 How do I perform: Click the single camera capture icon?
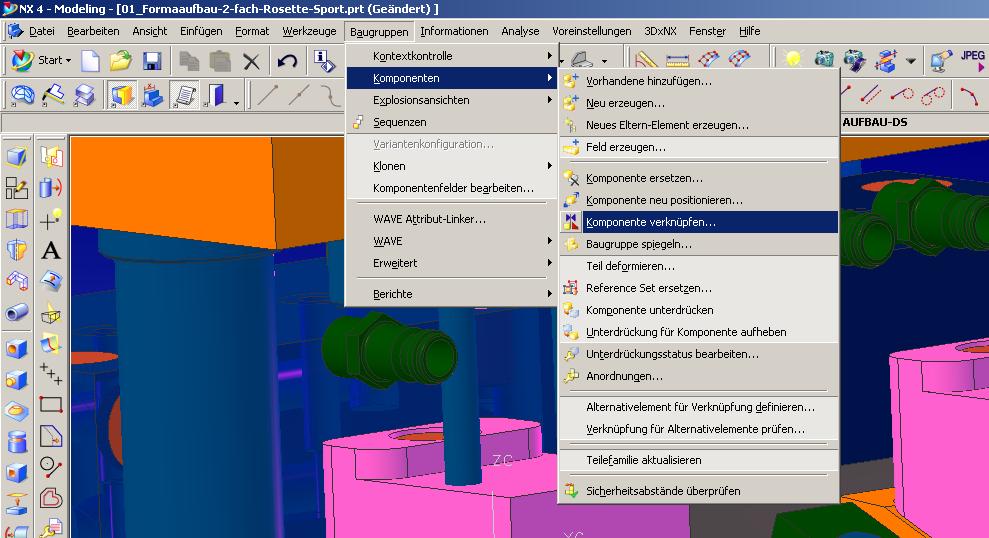[x=824, y=59]
